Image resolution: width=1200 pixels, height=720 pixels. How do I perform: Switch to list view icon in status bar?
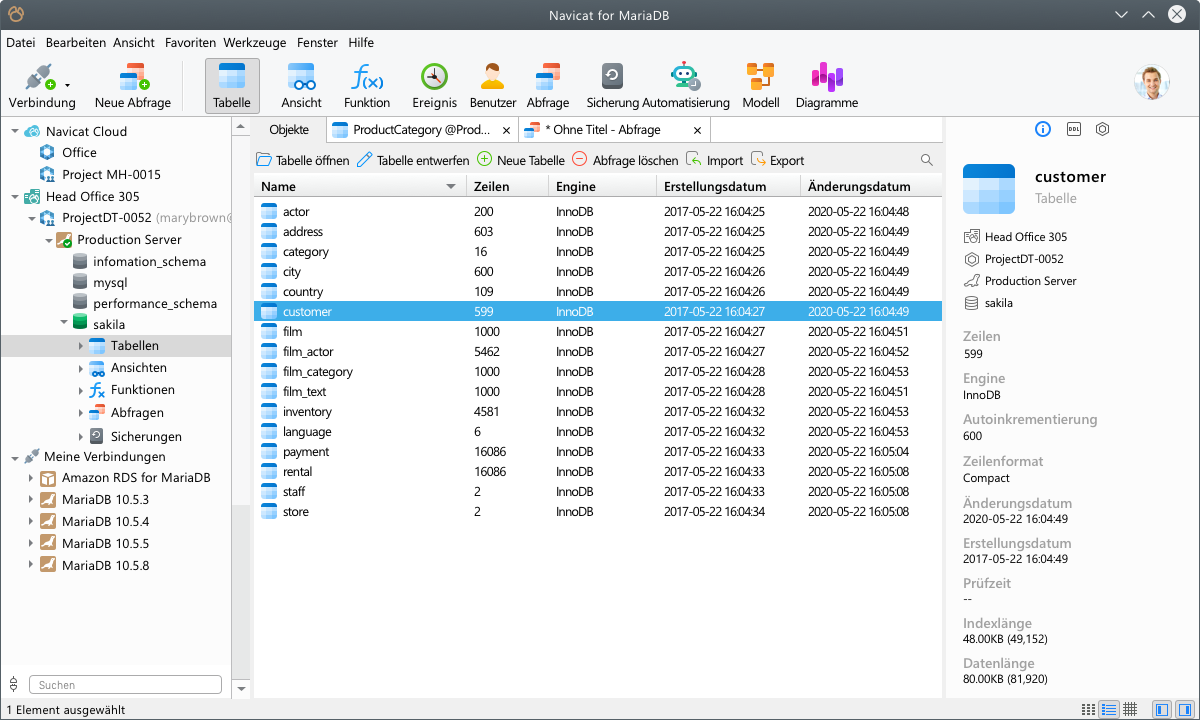[x=1089, y=709]
